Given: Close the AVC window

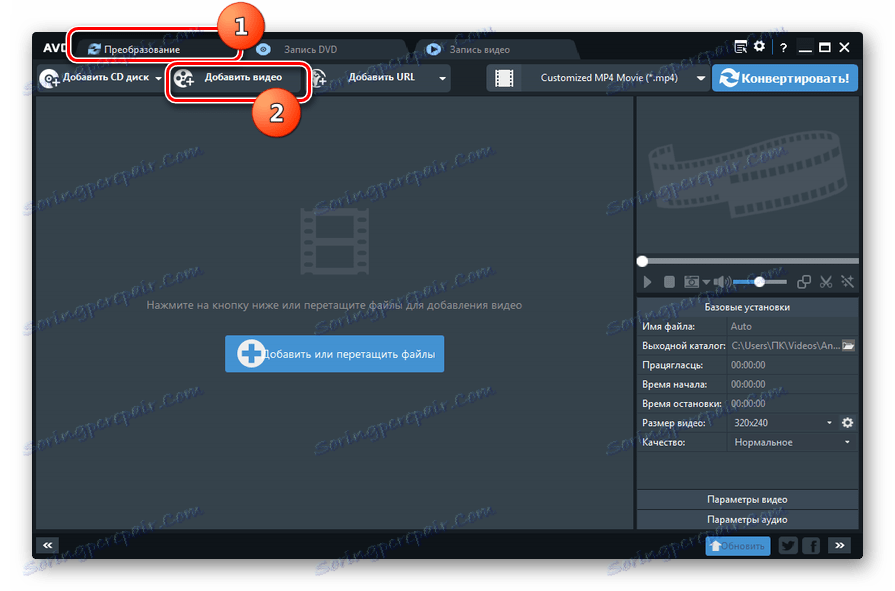Looking at the screenshot, I should point(845,48).
